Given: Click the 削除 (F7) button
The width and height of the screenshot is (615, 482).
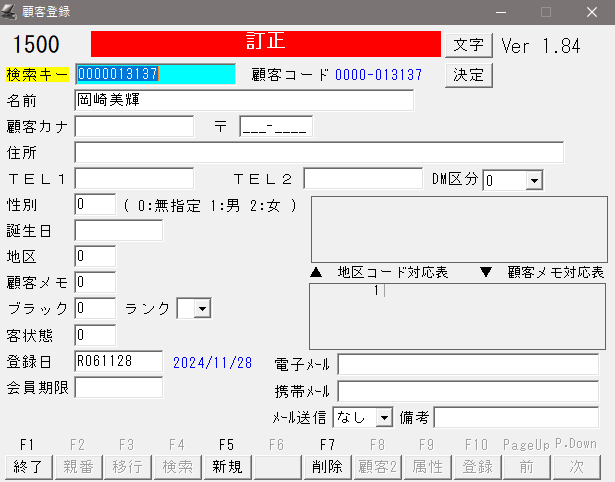Looking at the screenshot, I should pyautogui.click(x=327, y=466).
